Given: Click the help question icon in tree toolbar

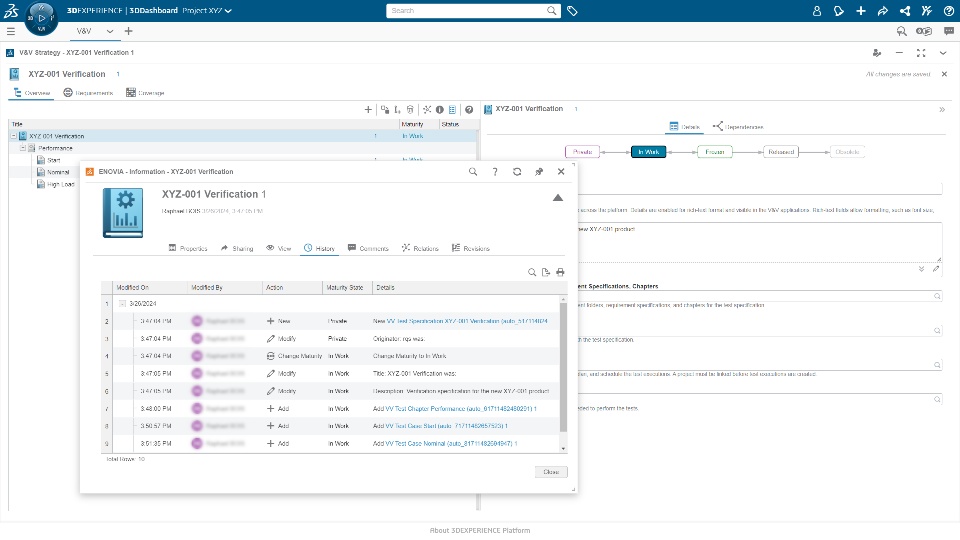Looking at the screenshot, I should click(x=469, y=110).
